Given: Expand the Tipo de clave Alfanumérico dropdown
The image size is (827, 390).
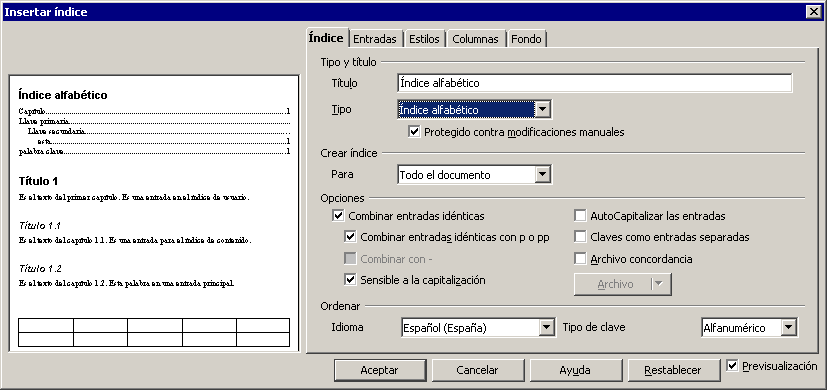Looking at the screenshot, I should (749, 328).
